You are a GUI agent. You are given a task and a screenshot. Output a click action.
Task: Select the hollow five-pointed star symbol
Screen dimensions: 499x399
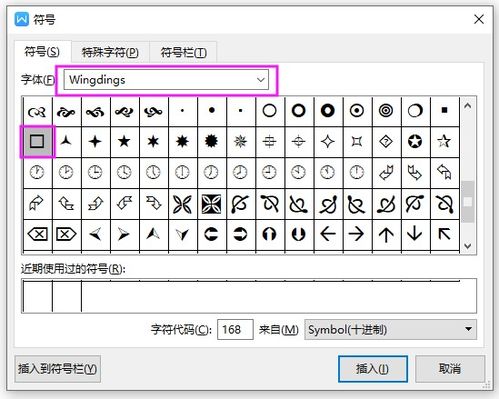pyautogui.click(x=444, y=141)
